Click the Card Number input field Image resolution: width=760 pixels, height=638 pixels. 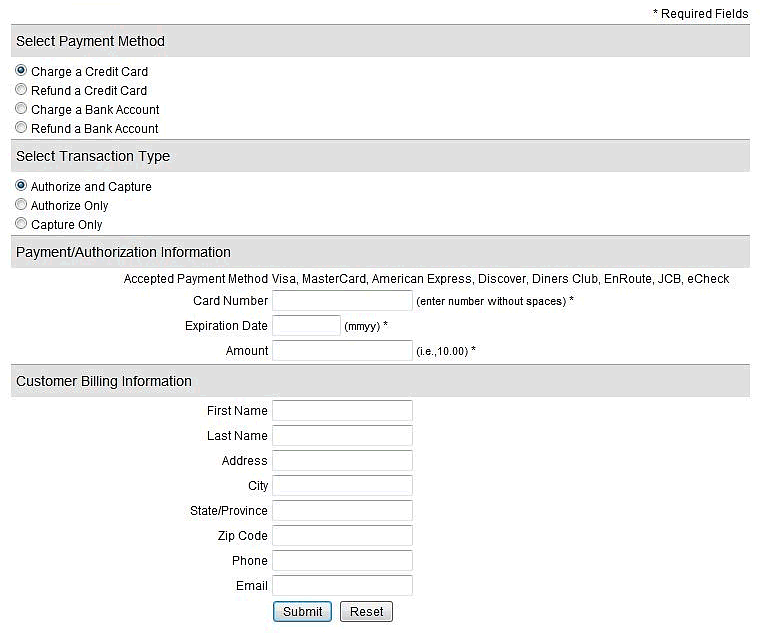coord(342,301)
